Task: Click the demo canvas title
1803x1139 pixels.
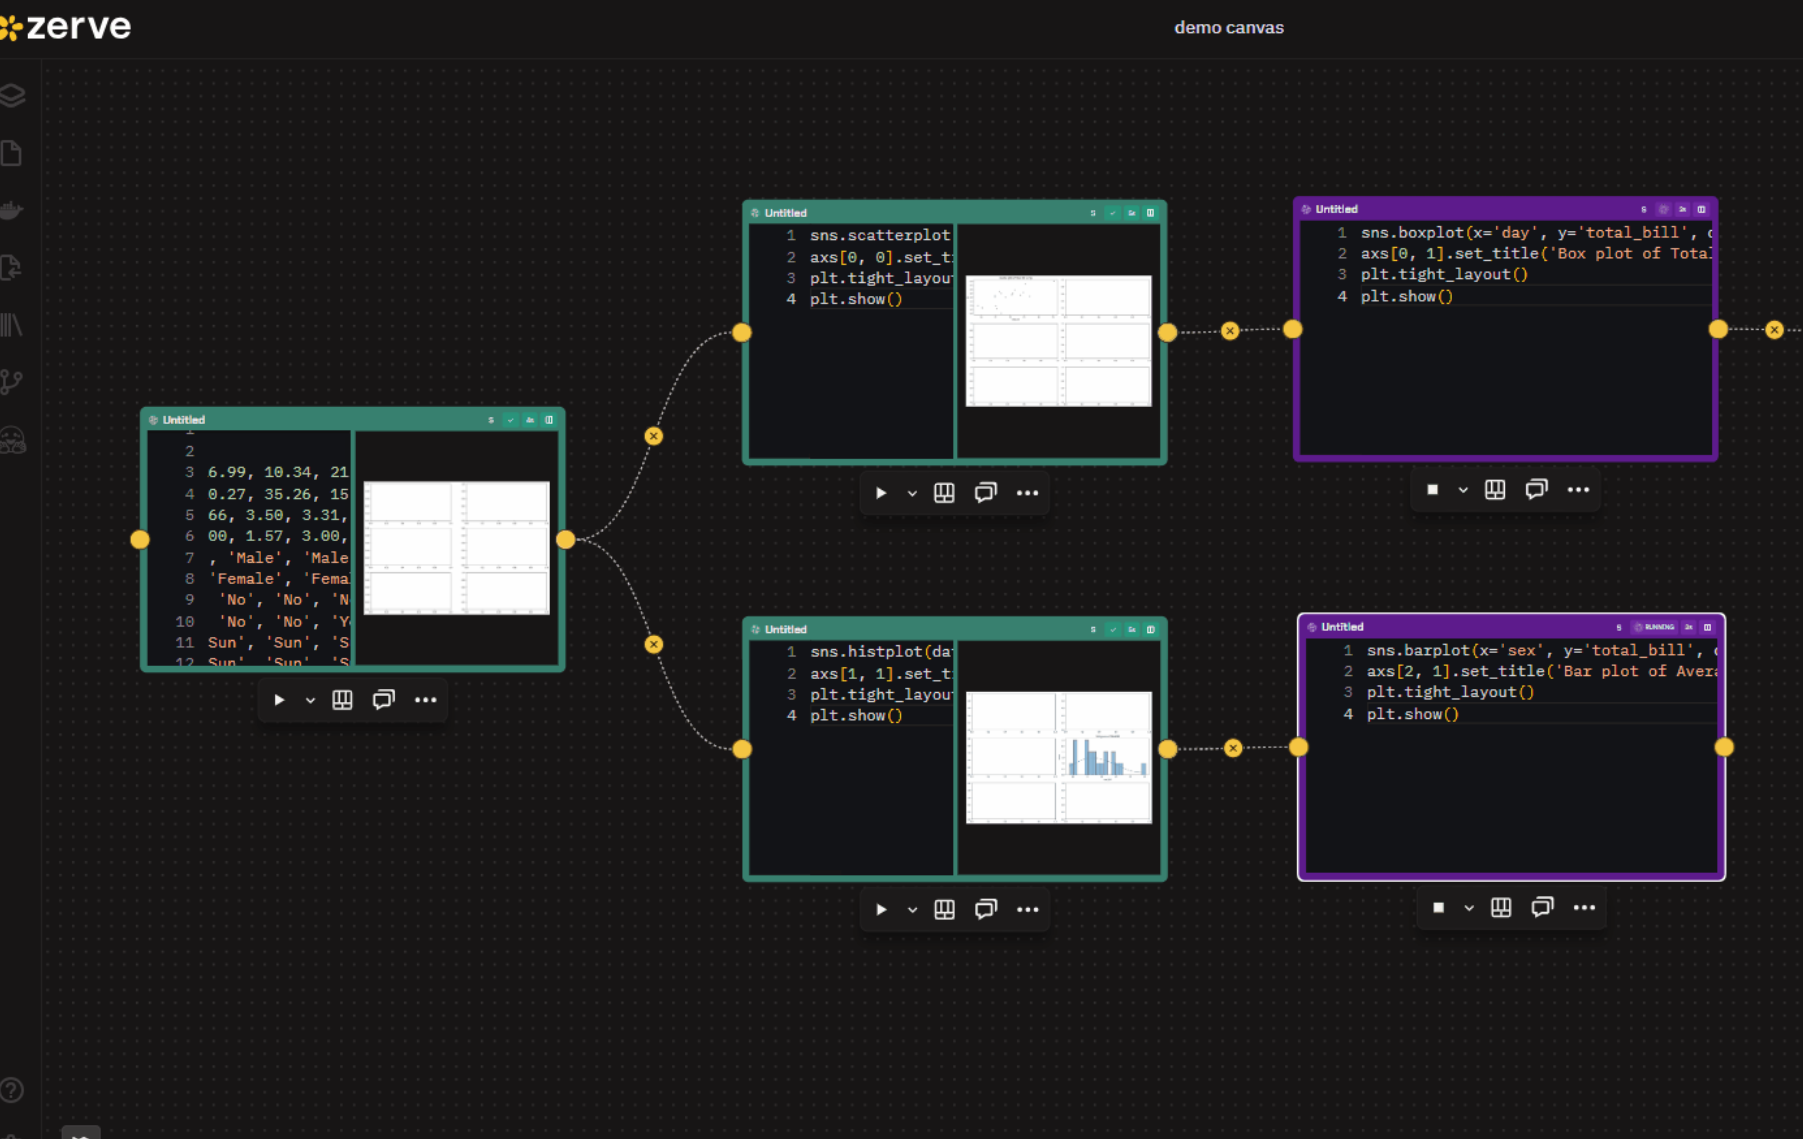Action: (x=1229, y=28)
